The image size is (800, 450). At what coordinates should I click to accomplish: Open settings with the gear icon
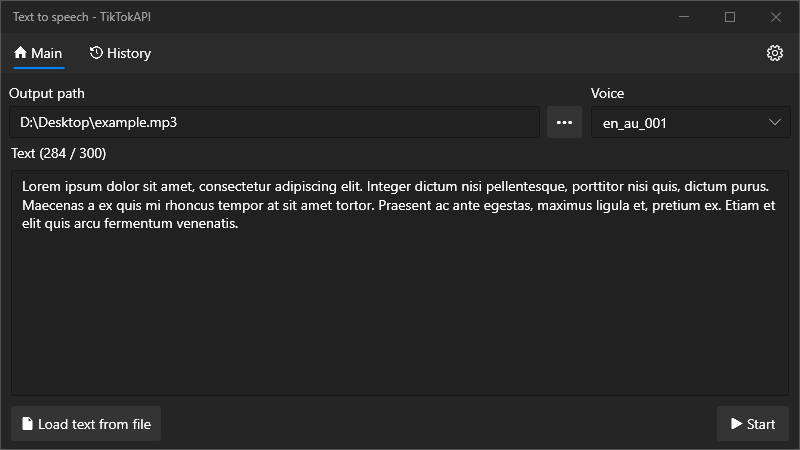(774, 53)
